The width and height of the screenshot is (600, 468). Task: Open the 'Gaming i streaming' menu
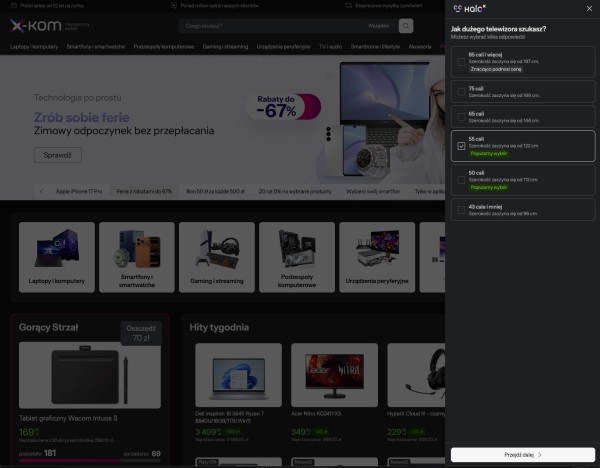pos(225,47)
